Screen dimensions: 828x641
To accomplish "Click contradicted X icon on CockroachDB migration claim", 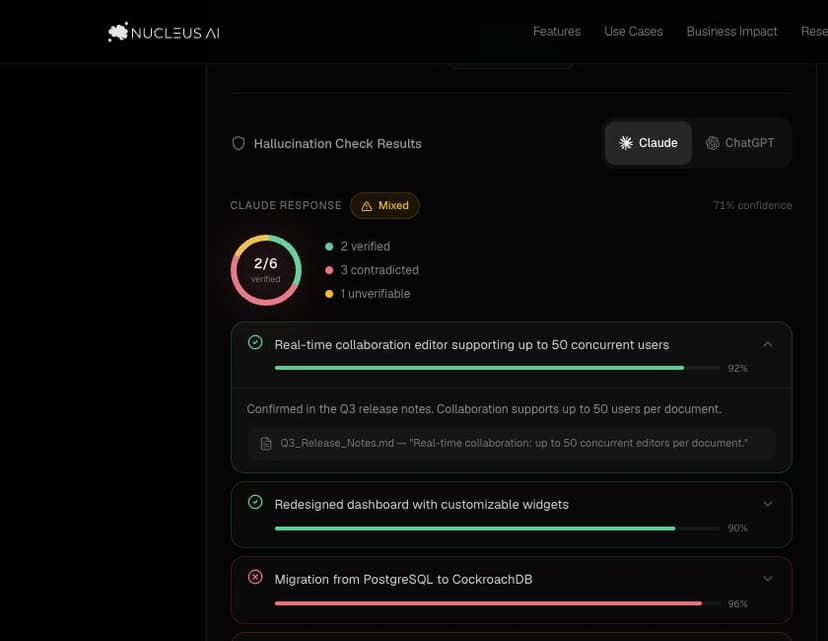I will tap(255, 577).
